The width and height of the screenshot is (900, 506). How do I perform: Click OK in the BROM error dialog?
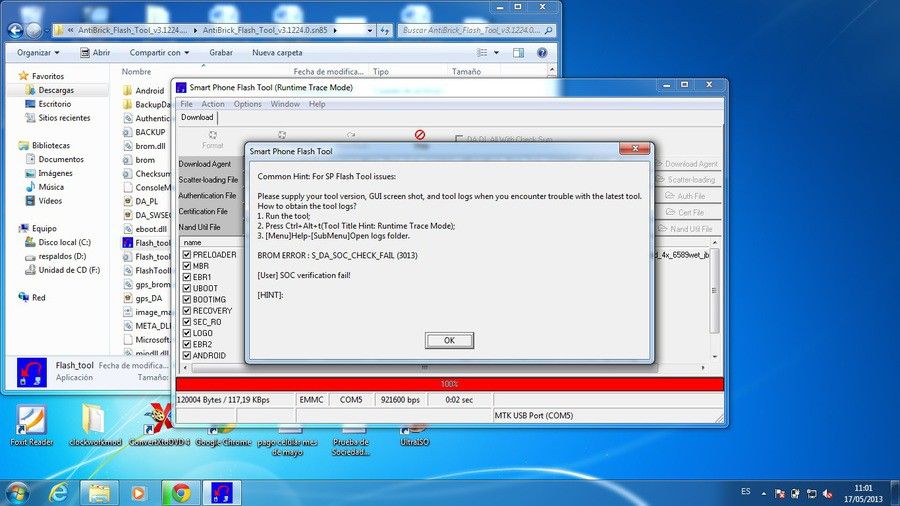(x=449, y=340)
